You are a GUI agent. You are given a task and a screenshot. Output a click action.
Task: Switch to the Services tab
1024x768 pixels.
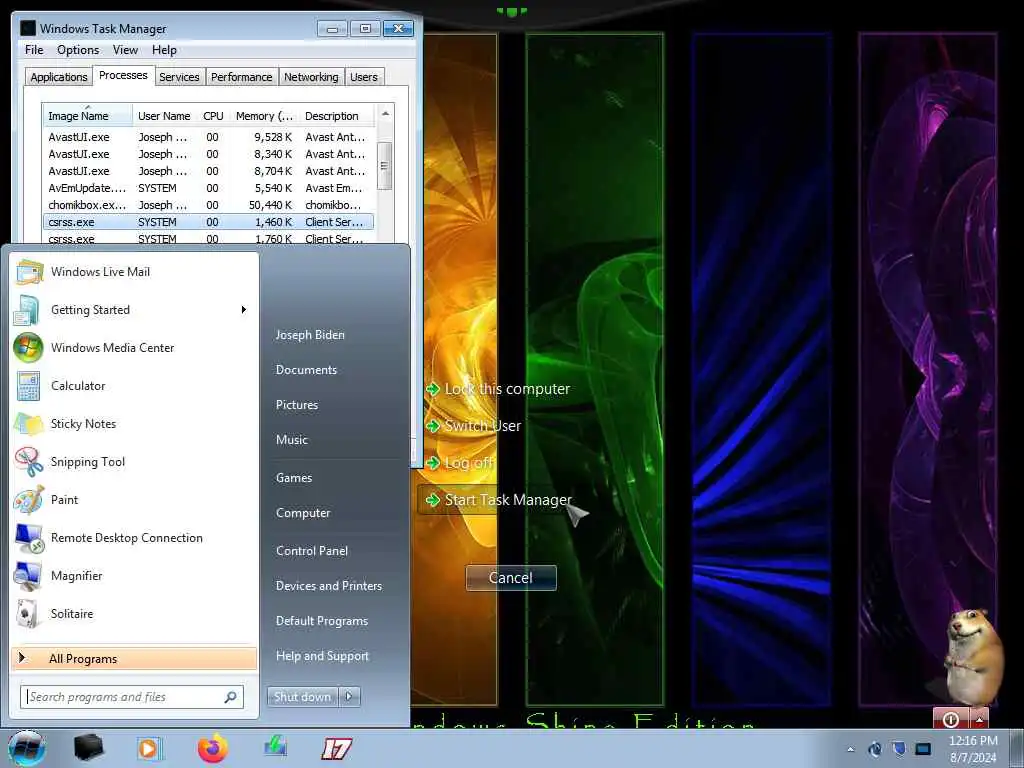(179, 77)
